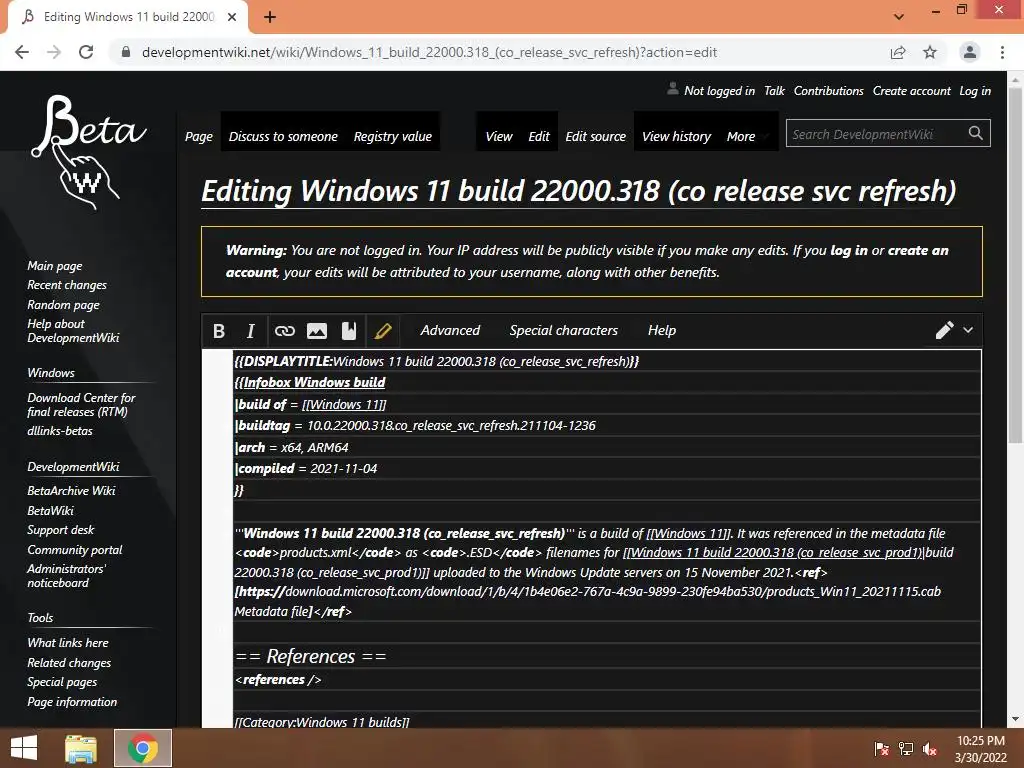1024x768 pixels.
Task: Click Create account at the top
Action: pyautogui.click(x=912, y=91)
